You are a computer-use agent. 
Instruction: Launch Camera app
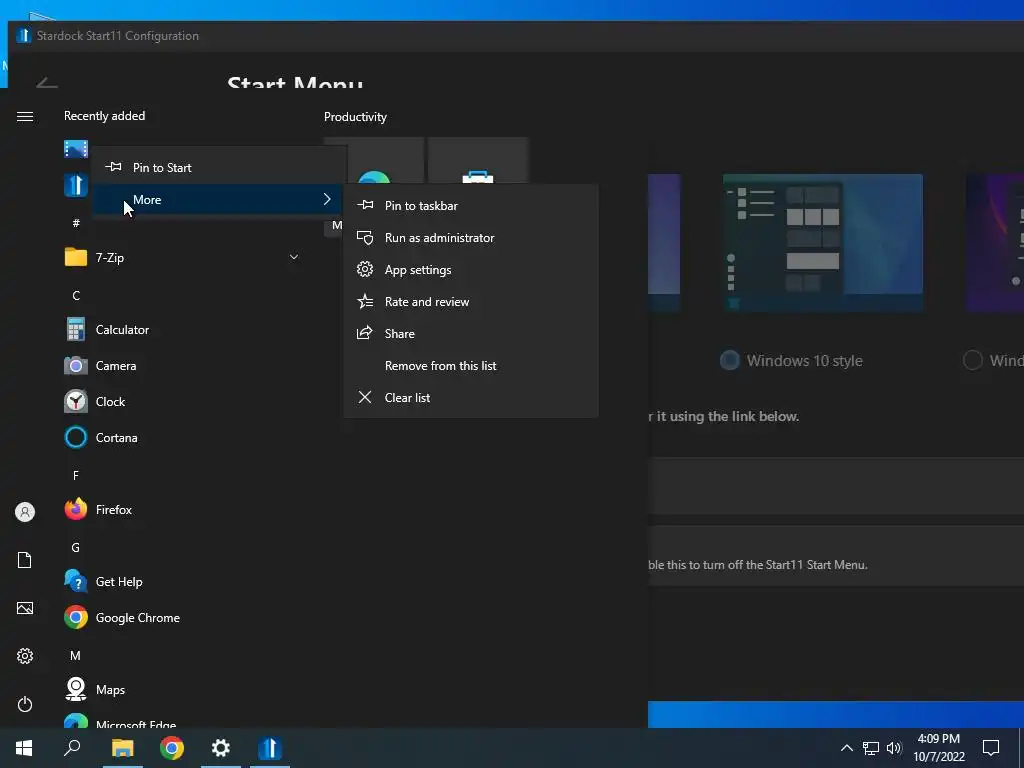point(183,366)
